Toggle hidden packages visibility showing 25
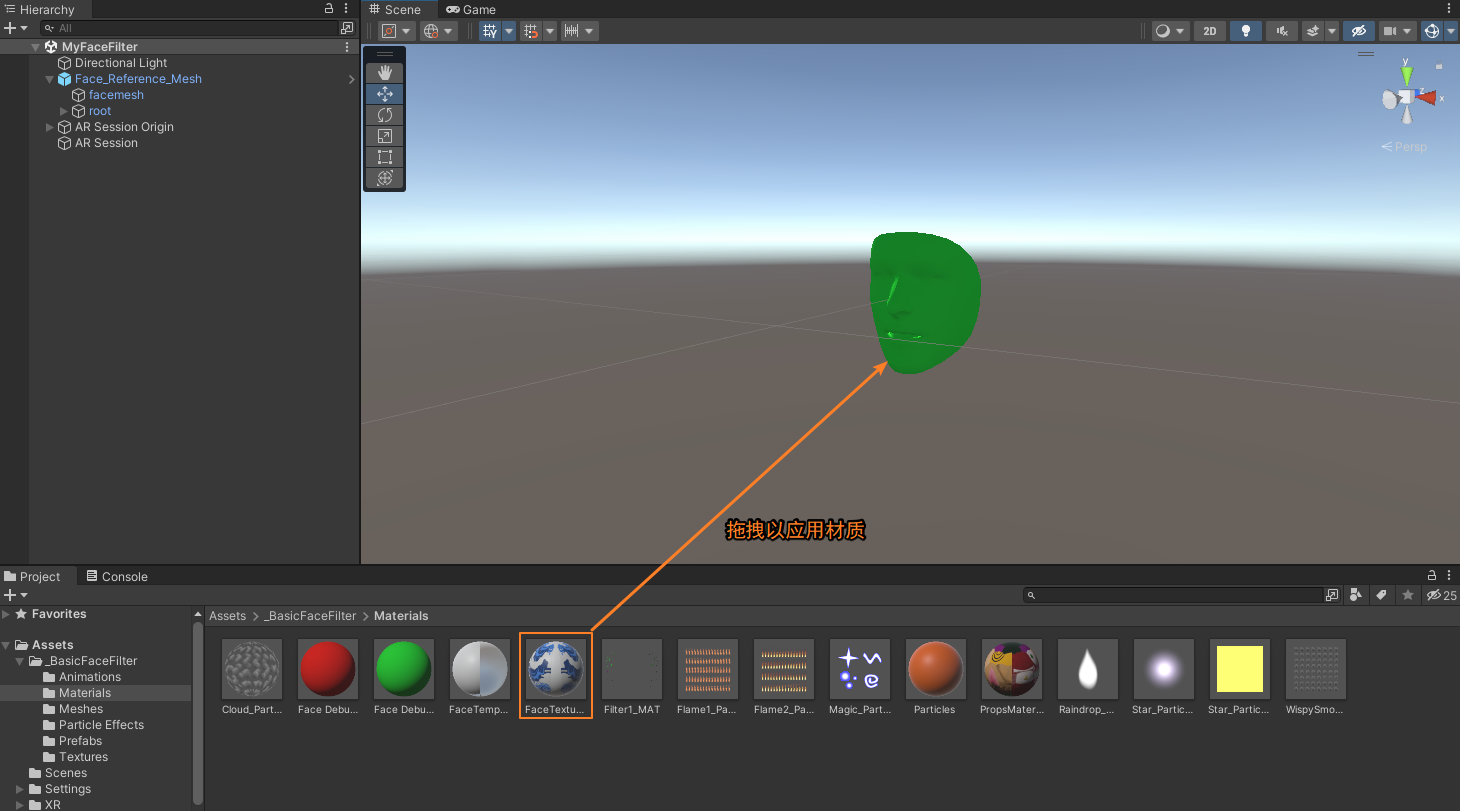This screenshot has width=1460, height=811. (x=1441, y=595)
